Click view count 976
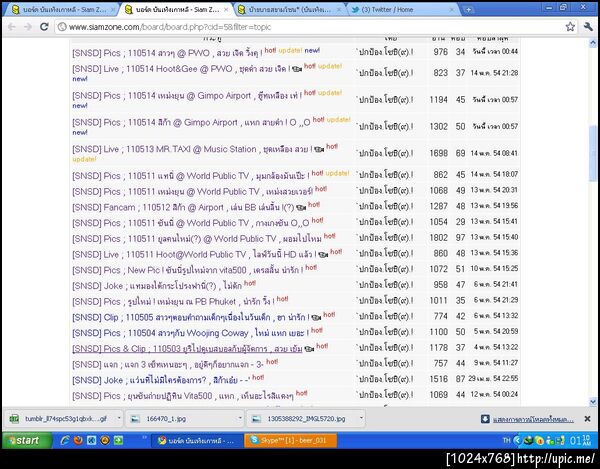 [x=440, y=52]
